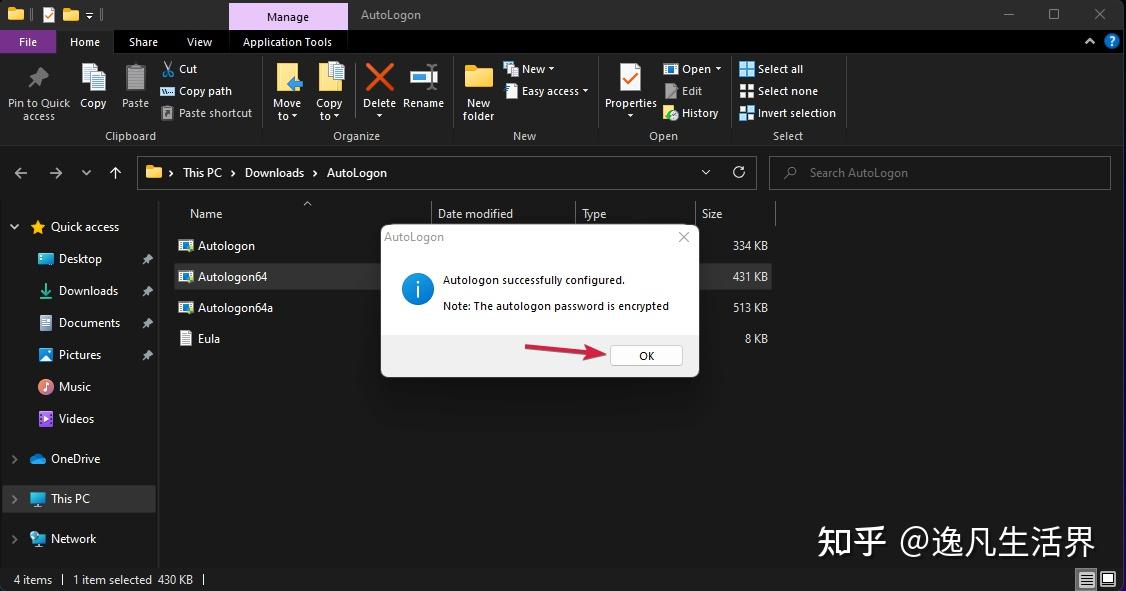
Task: Click the Rename icon on the ribbon
Action: (423, 85)
